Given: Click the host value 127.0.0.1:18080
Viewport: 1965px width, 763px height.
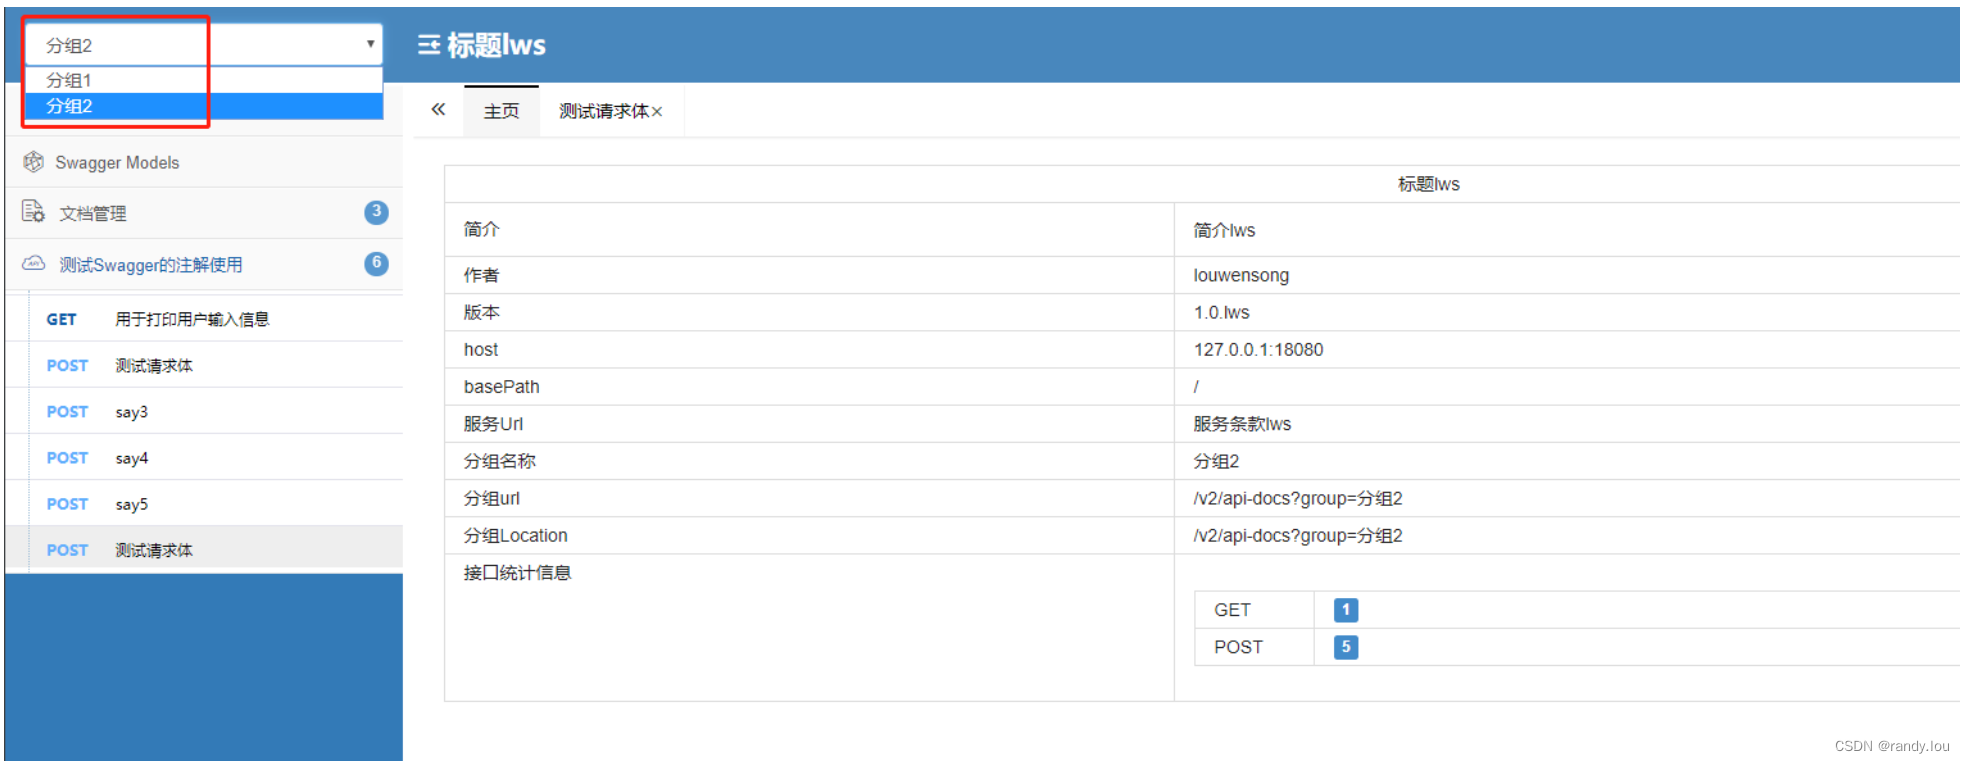Looking at the screenshot, I should (1258, 349).
